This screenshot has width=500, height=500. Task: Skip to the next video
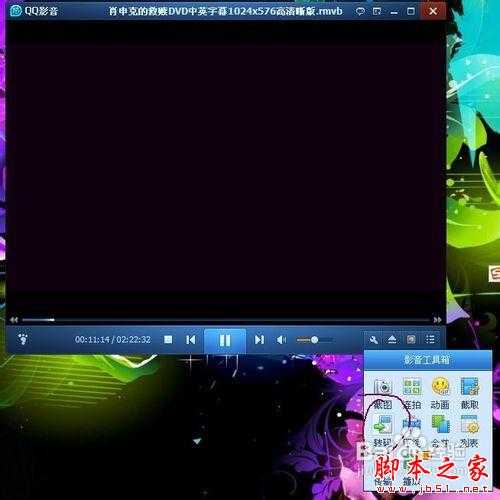tap(259, 340)
